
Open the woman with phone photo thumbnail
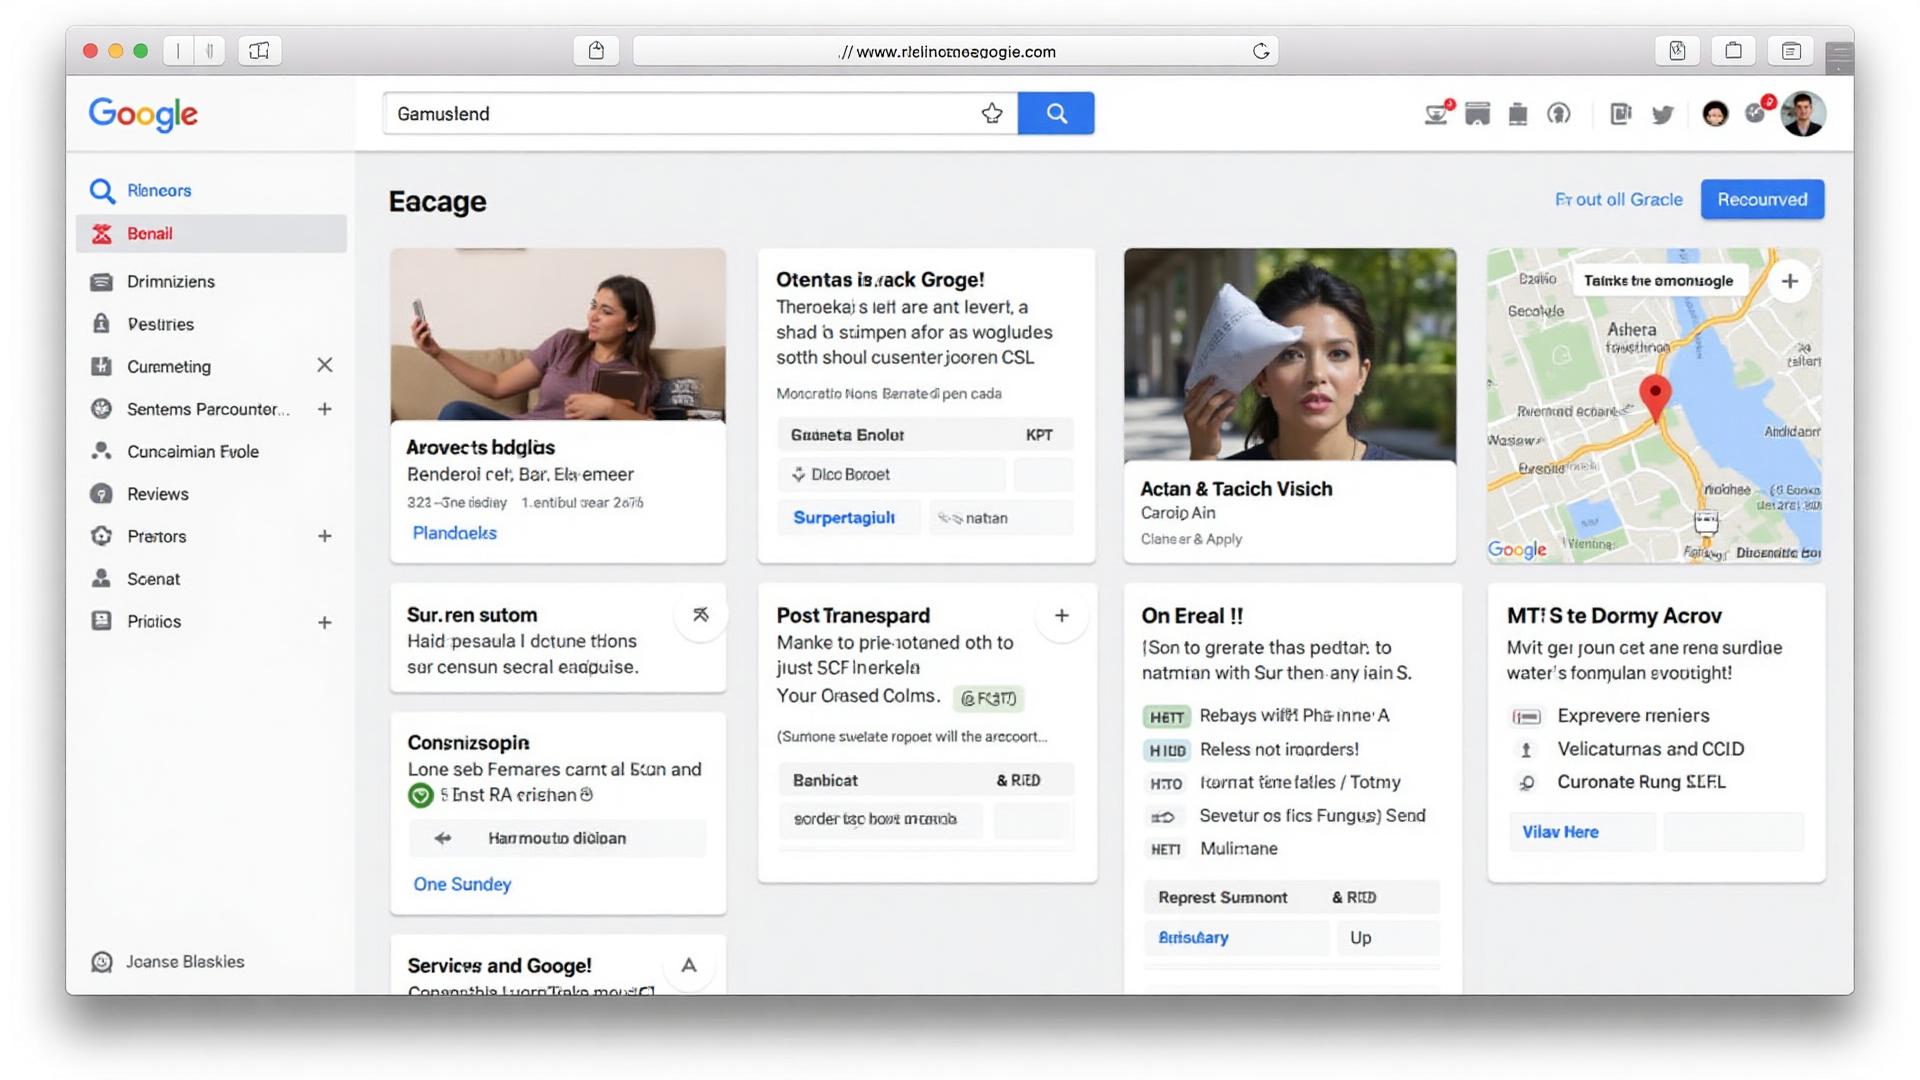tap(558, 334)
